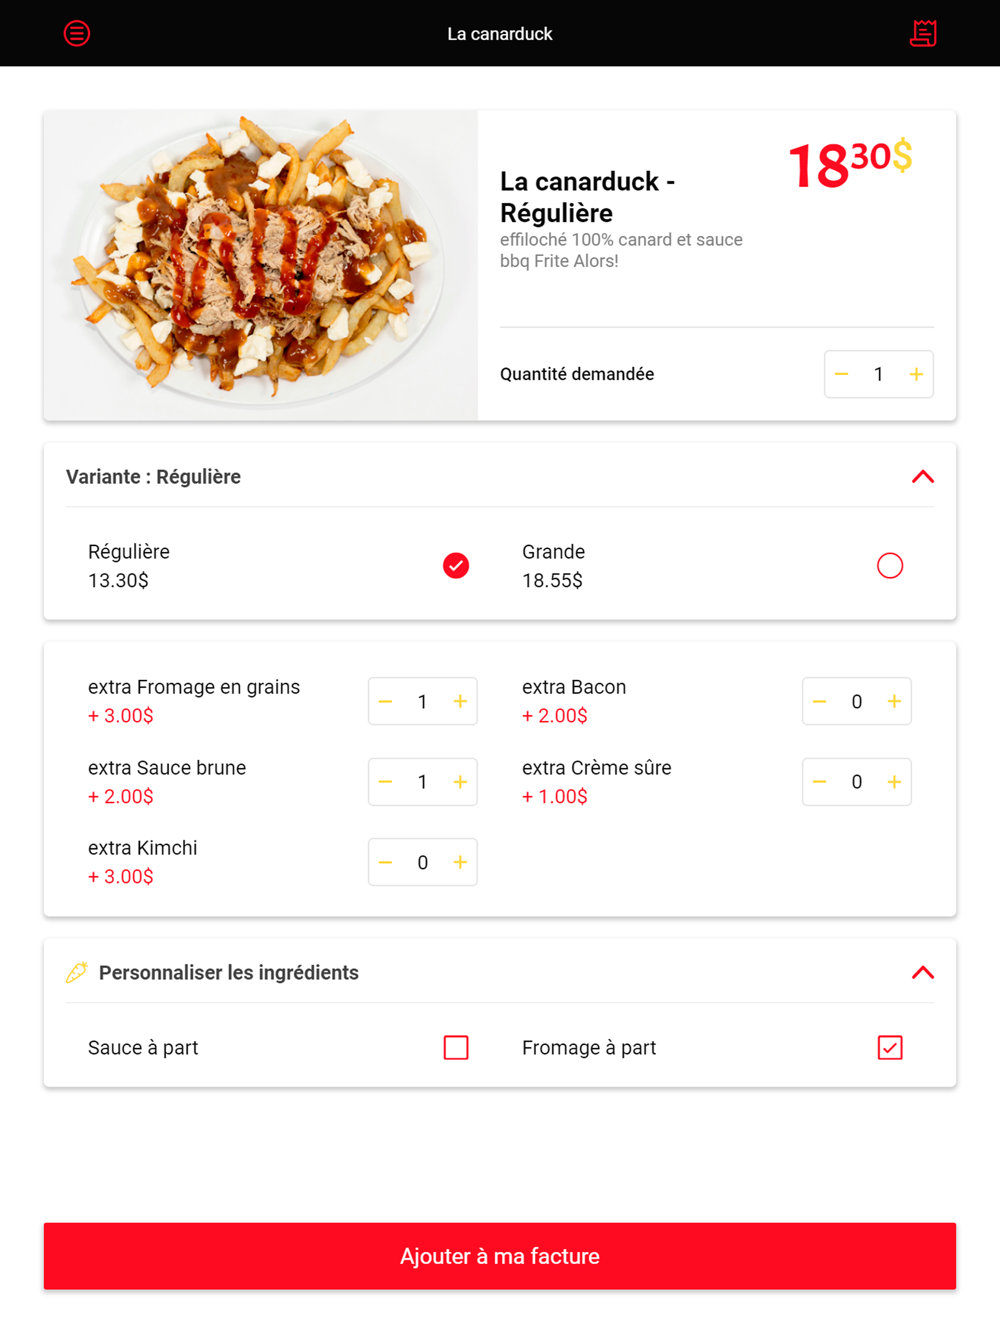Add one extra Crème sûre

pos(894,782)
